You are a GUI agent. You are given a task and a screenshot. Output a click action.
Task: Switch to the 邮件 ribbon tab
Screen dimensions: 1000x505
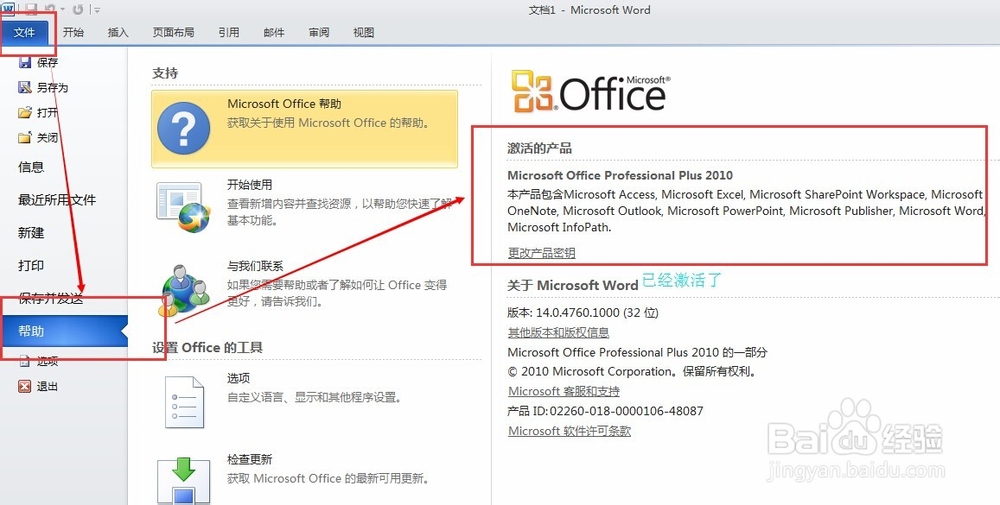pos(274,32)
